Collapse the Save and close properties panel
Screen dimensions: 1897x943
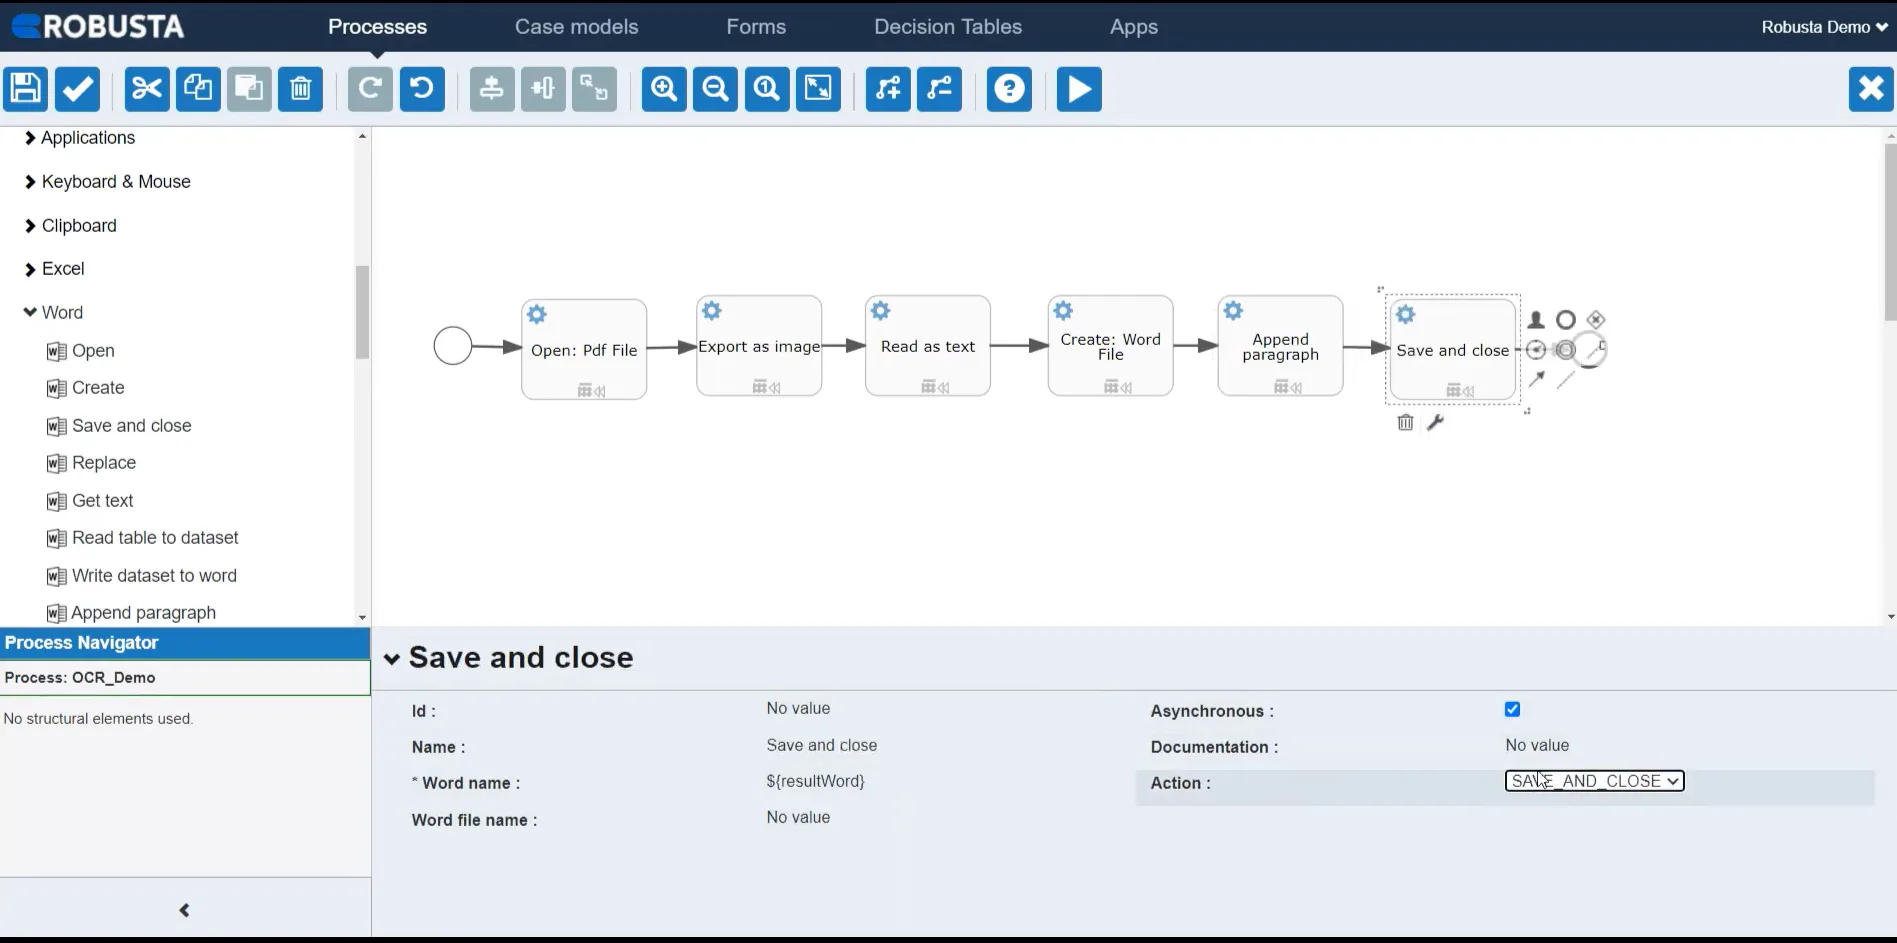tap(392, 659)
